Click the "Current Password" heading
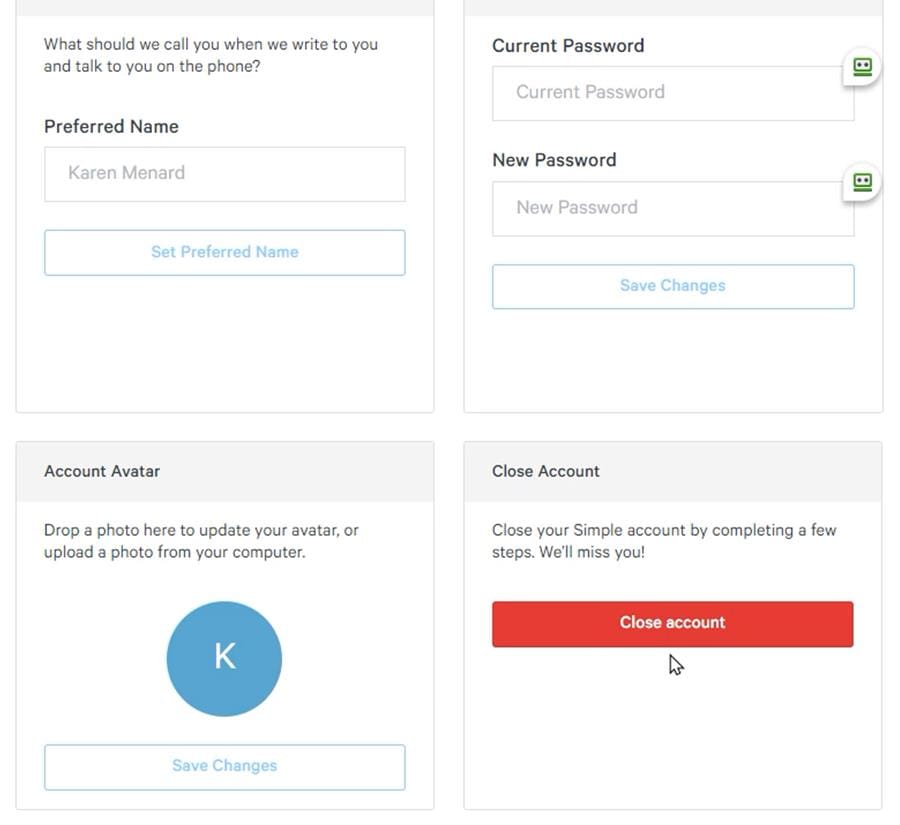The height and width of the screenshot is (825, 900). [567, 45]
